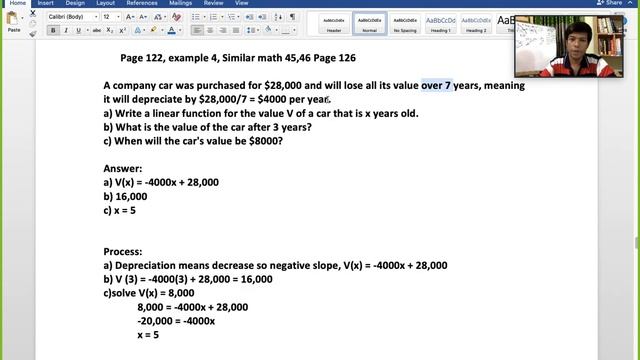The image size is (640, 360).
Task: Increase font size with larger A
Action: point(129,17)
